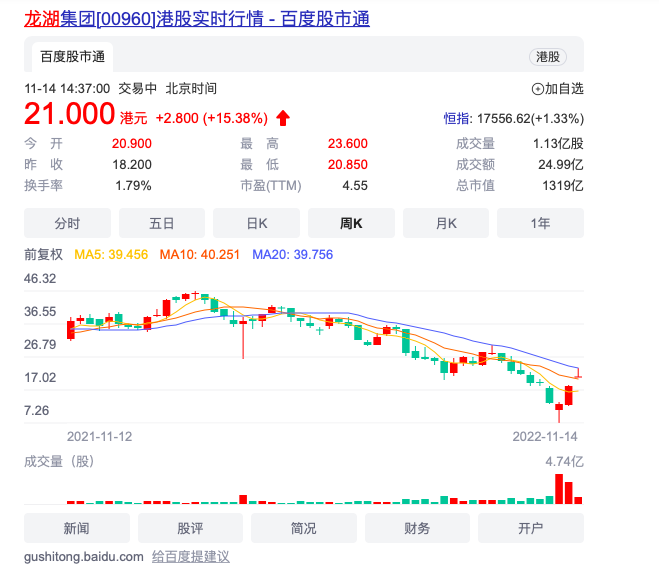Switch chart to 月K view
This screenshot has width=659, height=572.
[446, 223]
